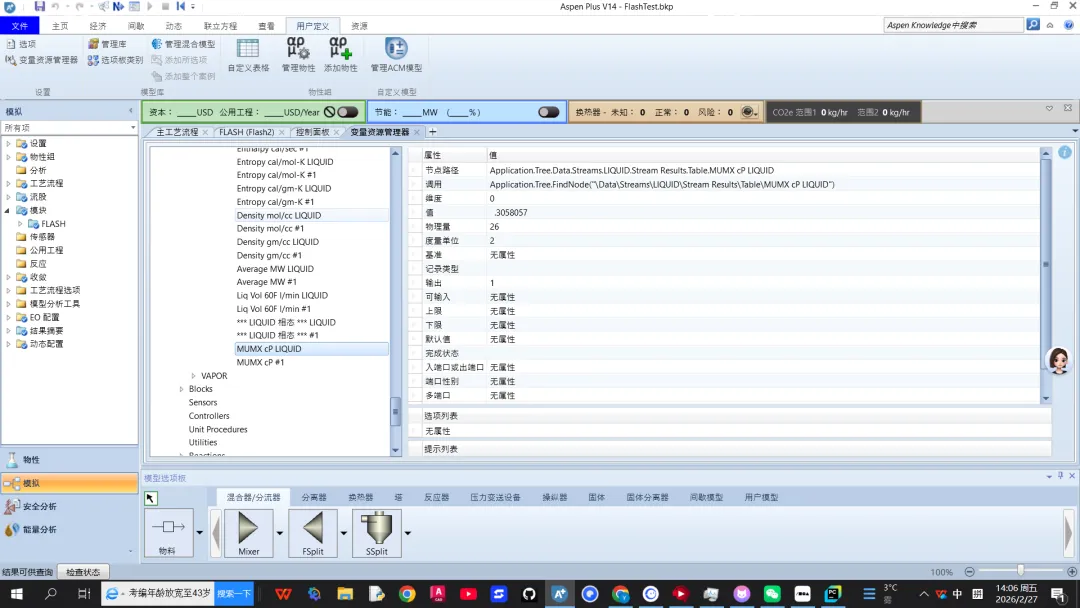The width and height of the screenshot is (1080, 608).
Task: Click the blue info icon at properties panel
Action: point(1065,153)
